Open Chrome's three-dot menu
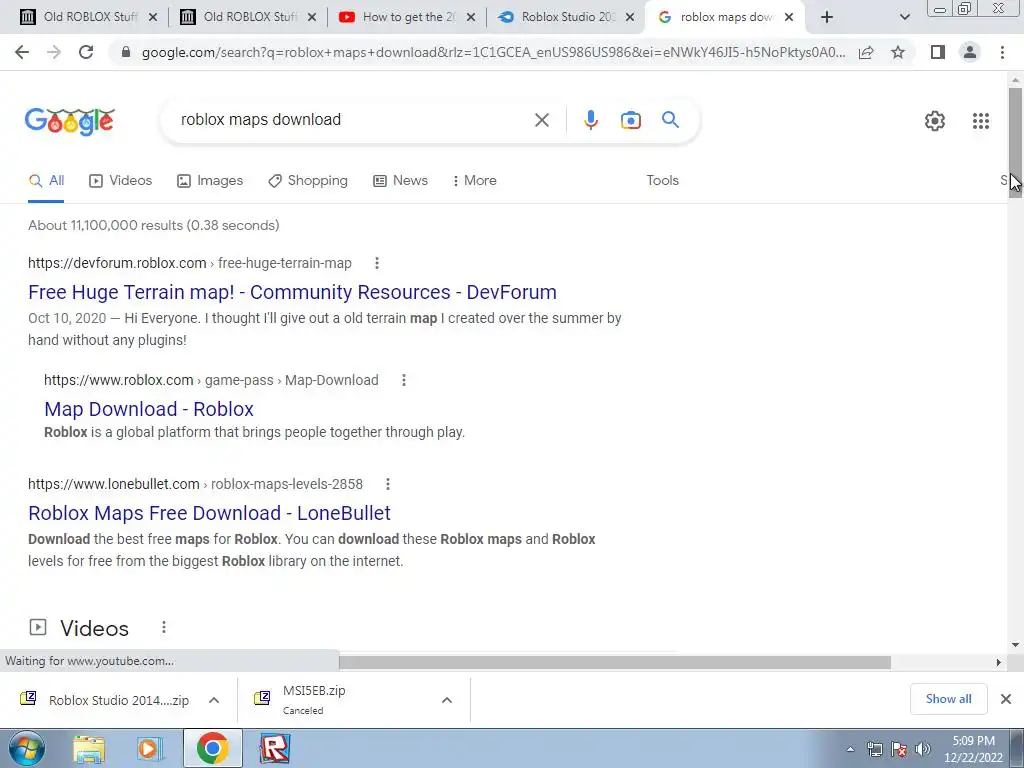Viewport: 1024px width, 768px height. point(1002,52)
